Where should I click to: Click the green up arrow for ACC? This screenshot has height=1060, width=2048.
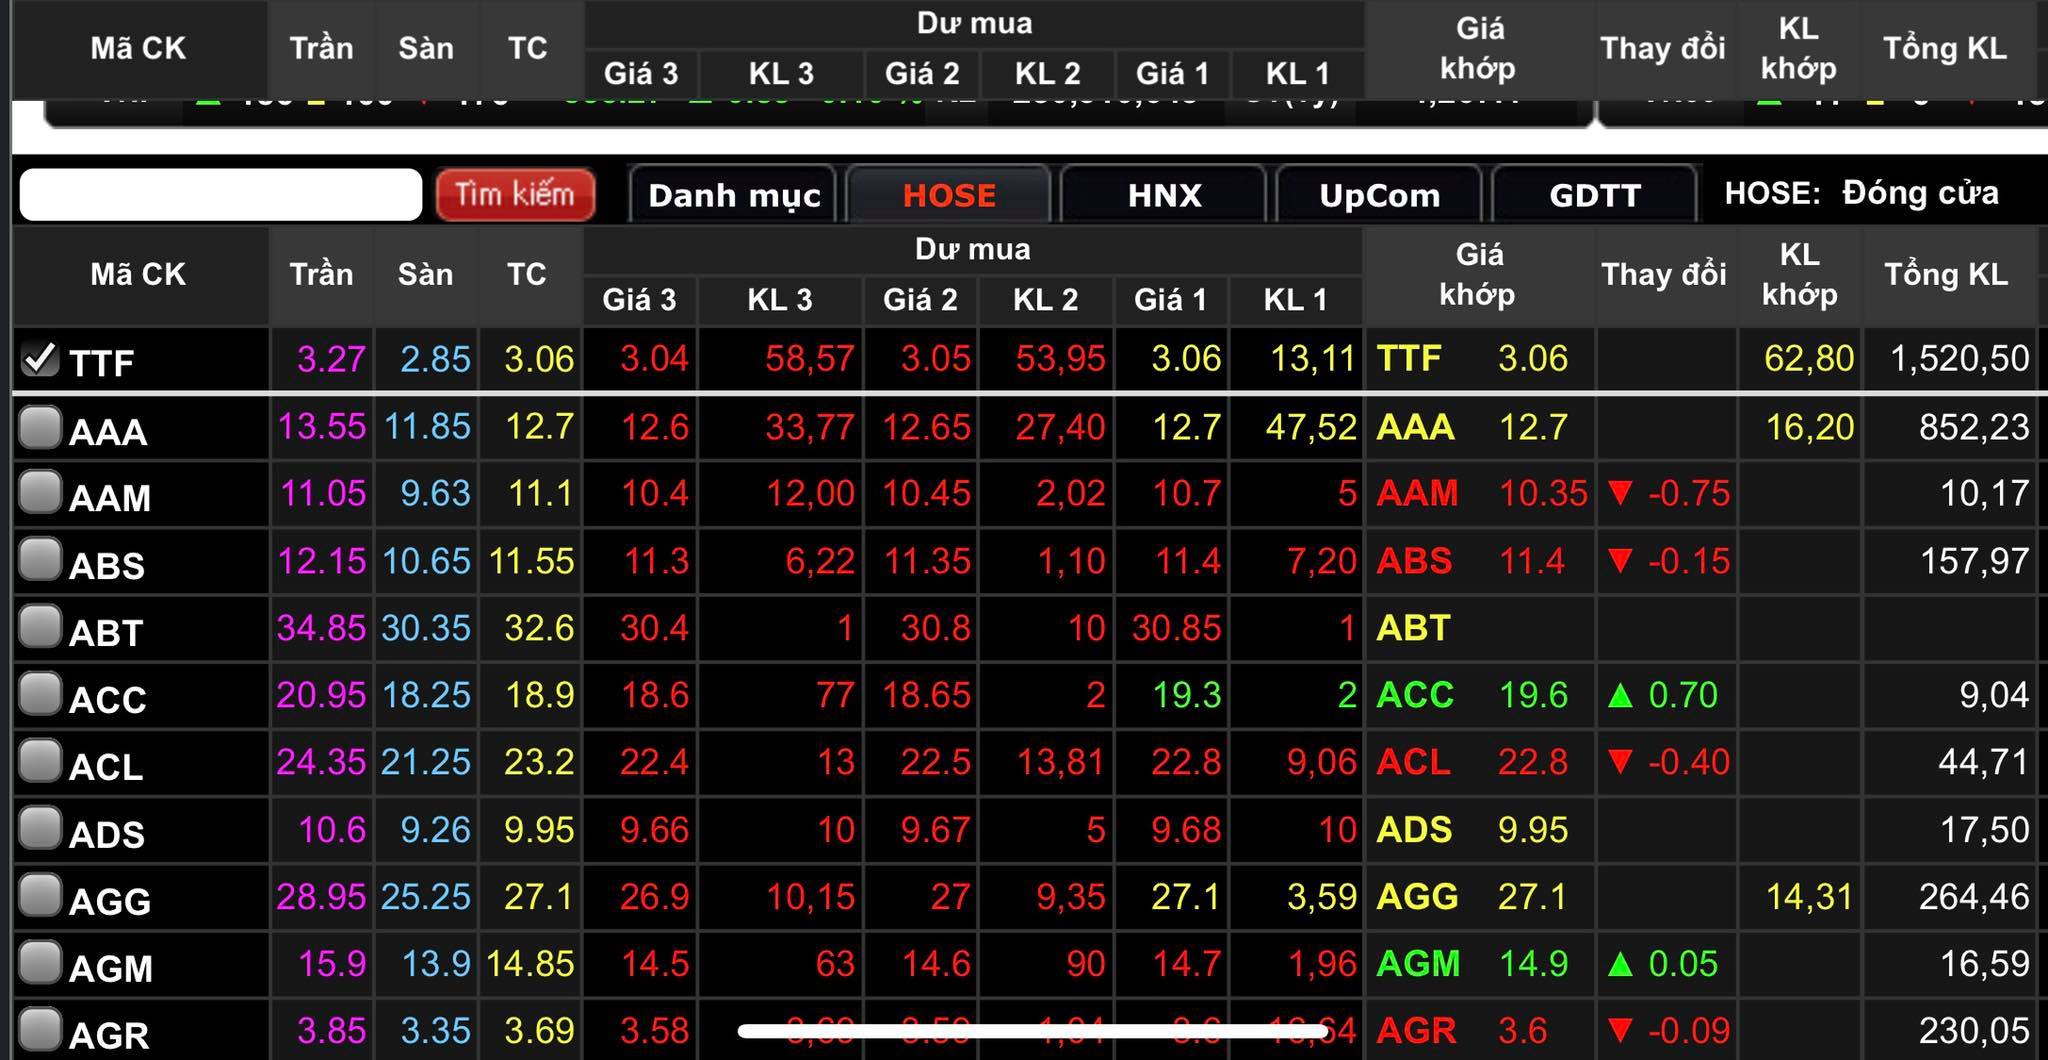pyautogui.click(x=1620, y=695)
